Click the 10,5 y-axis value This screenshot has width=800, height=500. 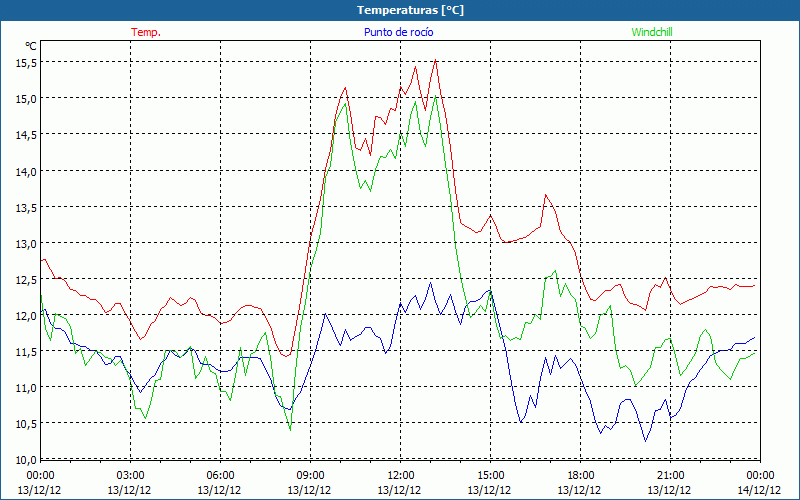(x=27, y=424)
